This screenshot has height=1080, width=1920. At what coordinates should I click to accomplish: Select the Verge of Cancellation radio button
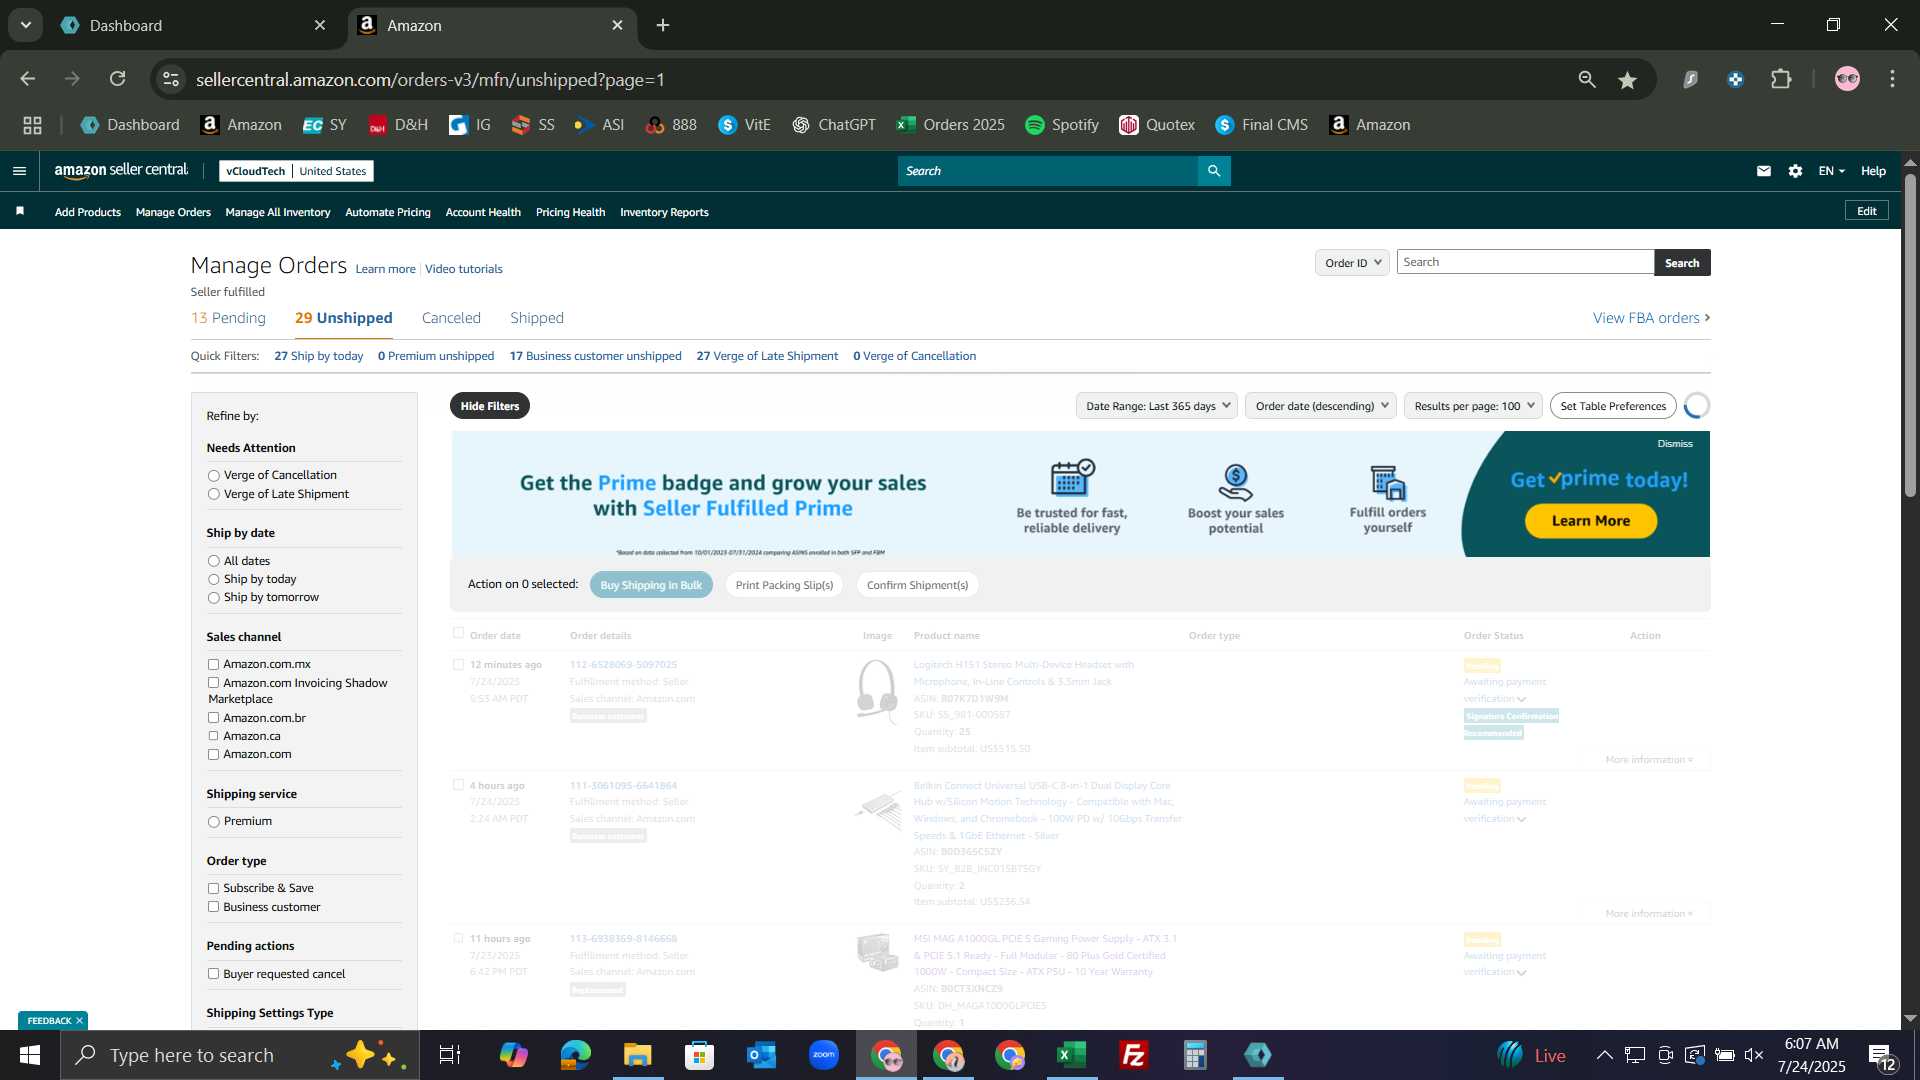[x=214, y=476]
